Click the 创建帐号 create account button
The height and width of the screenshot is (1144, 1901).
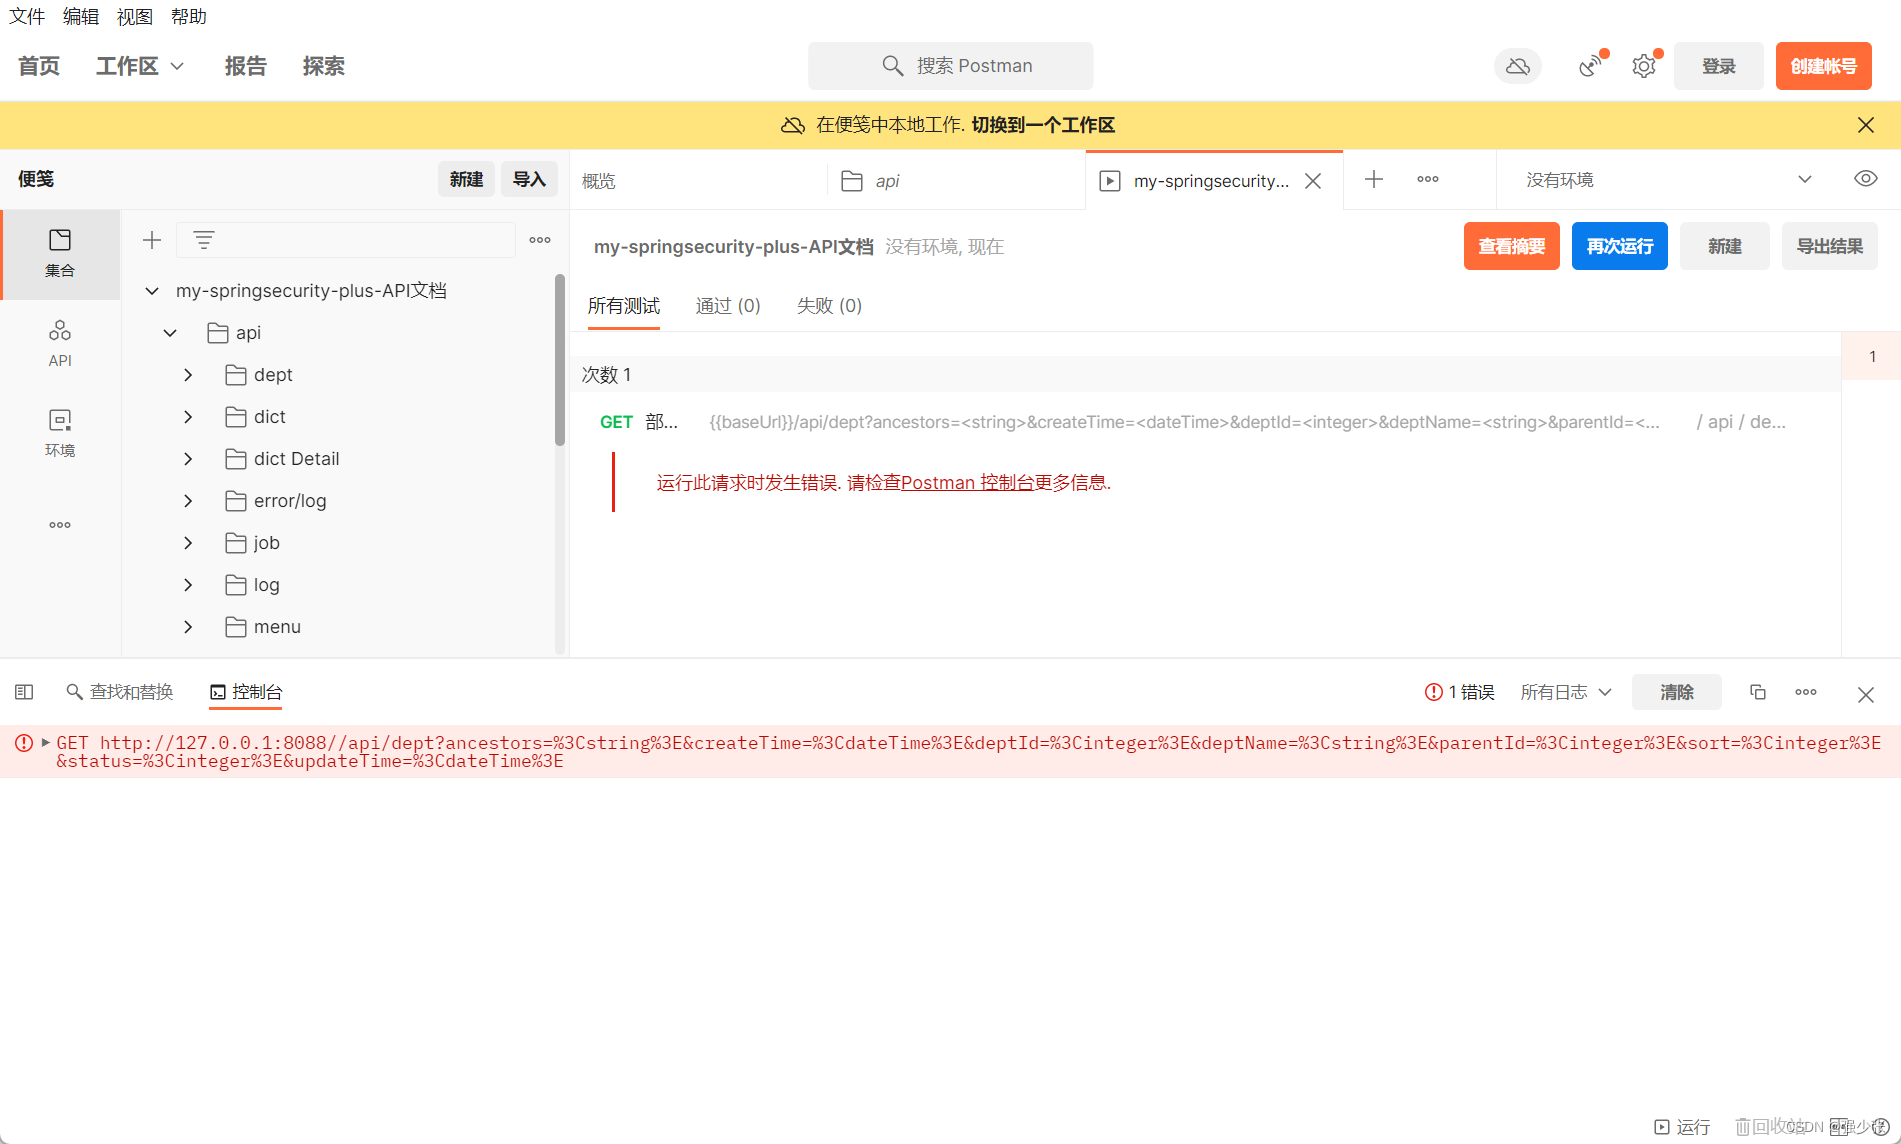click(1824, 66)
